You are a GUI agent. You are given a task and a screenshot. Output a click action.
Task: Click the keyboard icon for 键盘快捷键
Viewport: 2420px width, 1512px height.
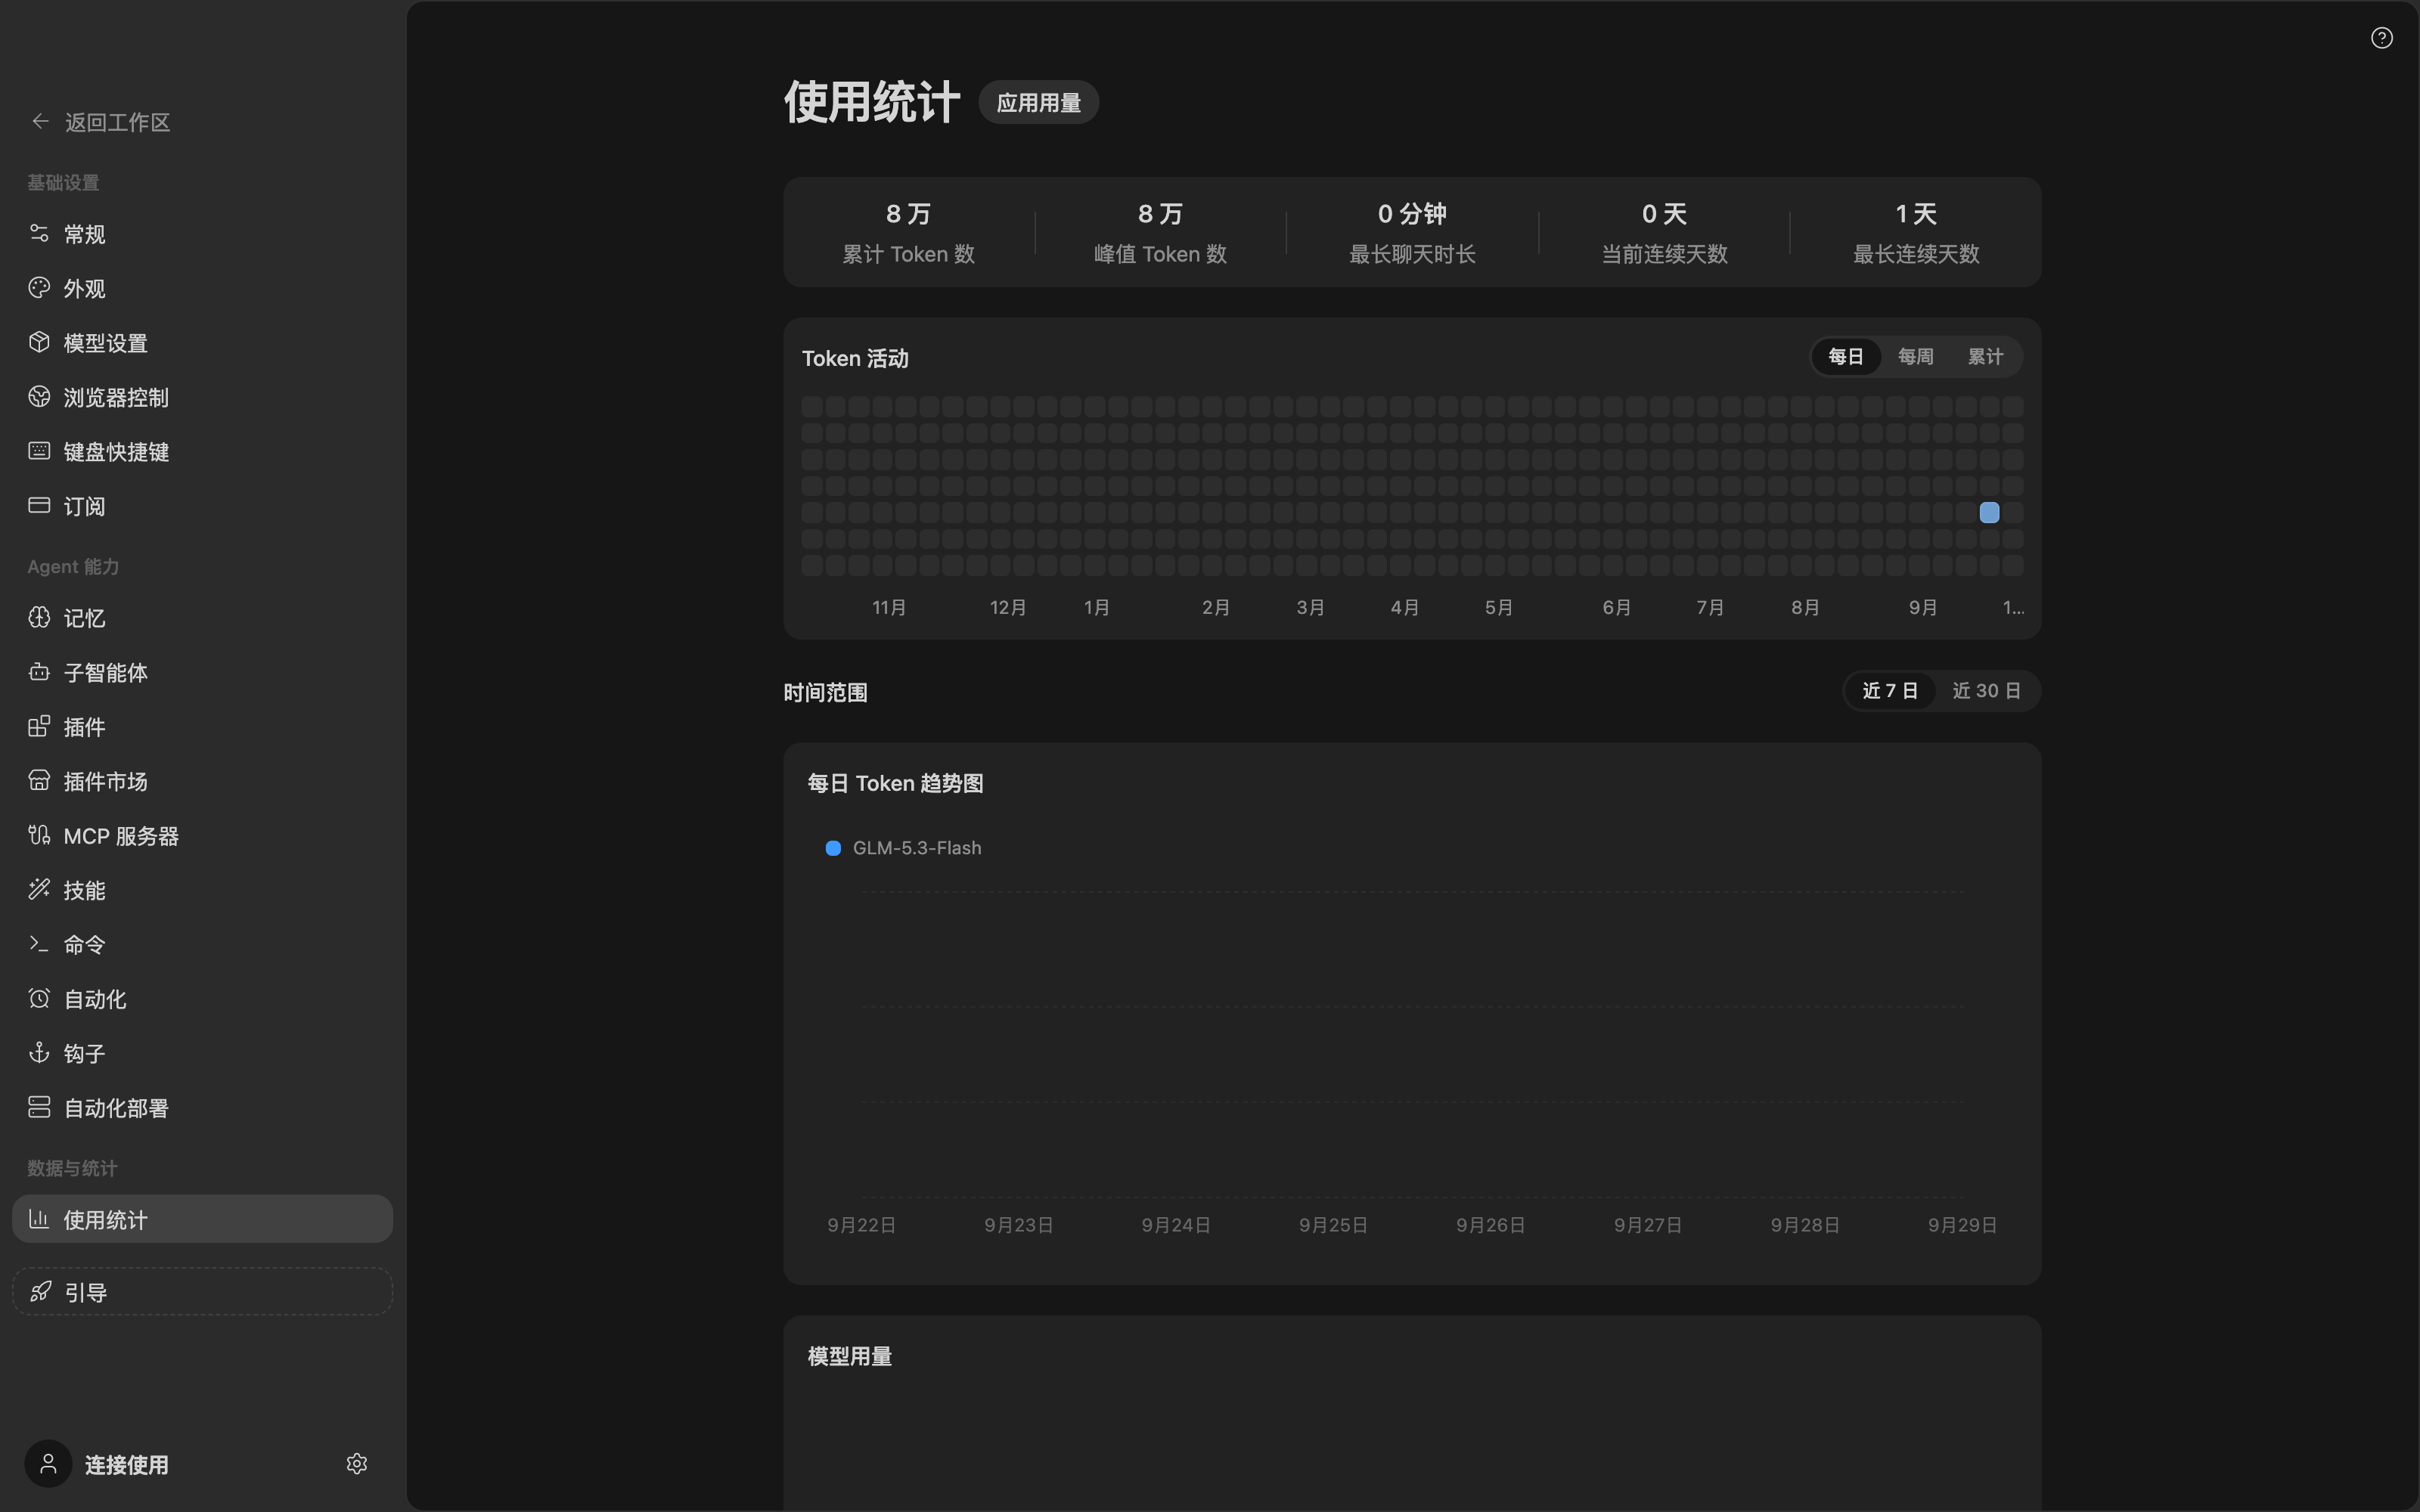pyautogui.click(x=39, y=451)
